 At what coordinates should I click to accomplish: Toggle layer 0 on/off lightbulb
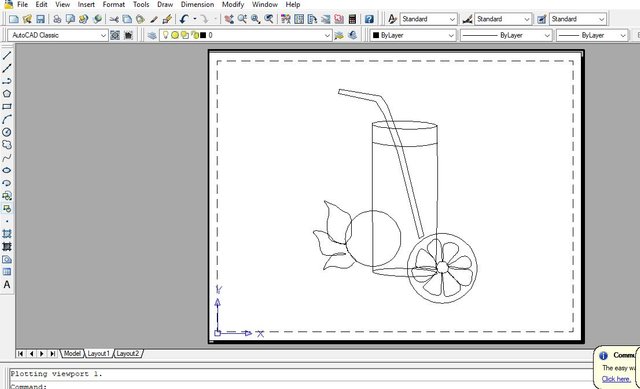[165, 35]
